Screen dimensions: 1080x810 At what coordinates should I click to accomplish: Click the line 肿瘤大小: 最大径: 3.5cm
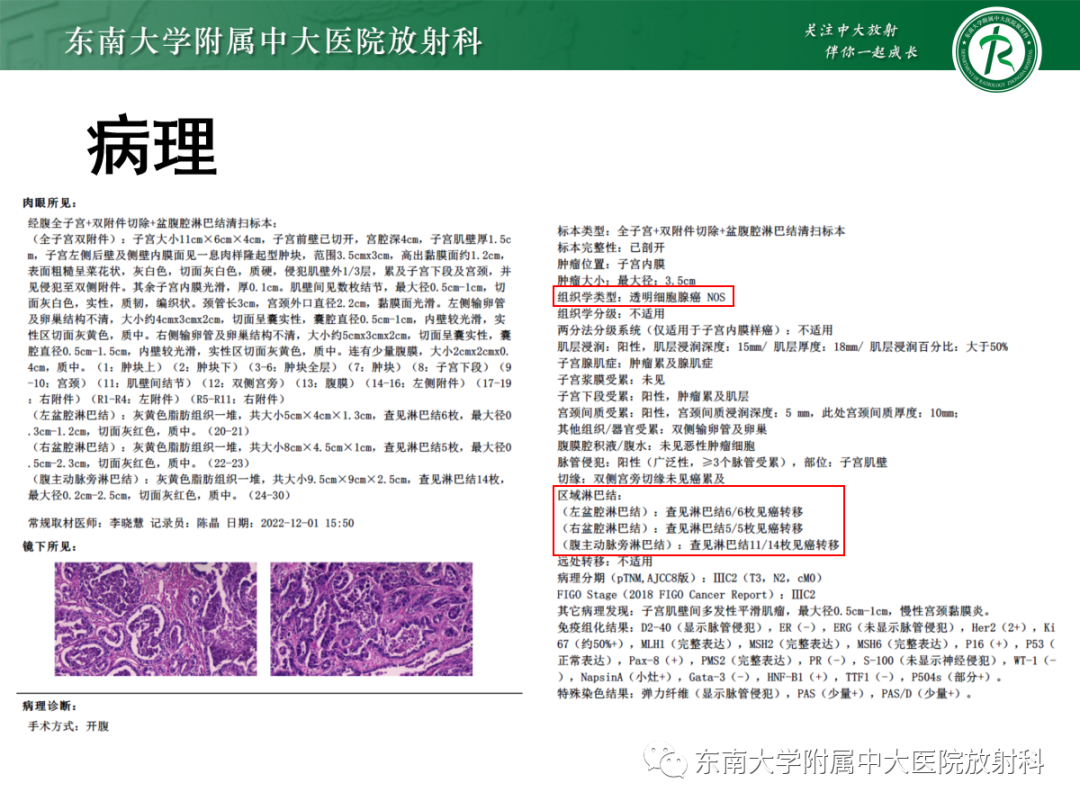[627, 281]
